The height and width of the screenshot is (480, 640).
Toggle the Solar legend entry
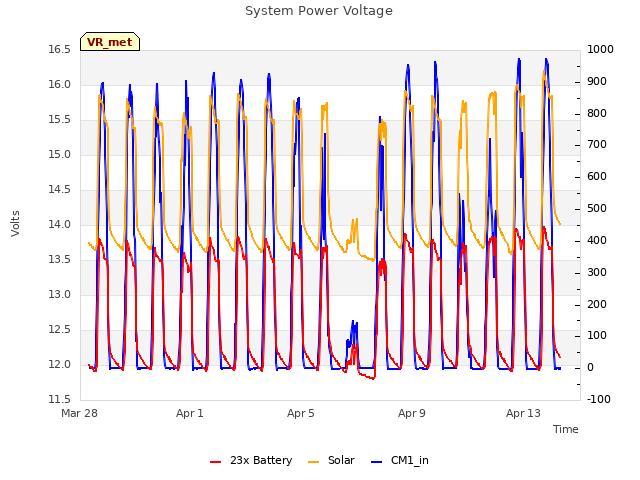[x=331, y=460]
